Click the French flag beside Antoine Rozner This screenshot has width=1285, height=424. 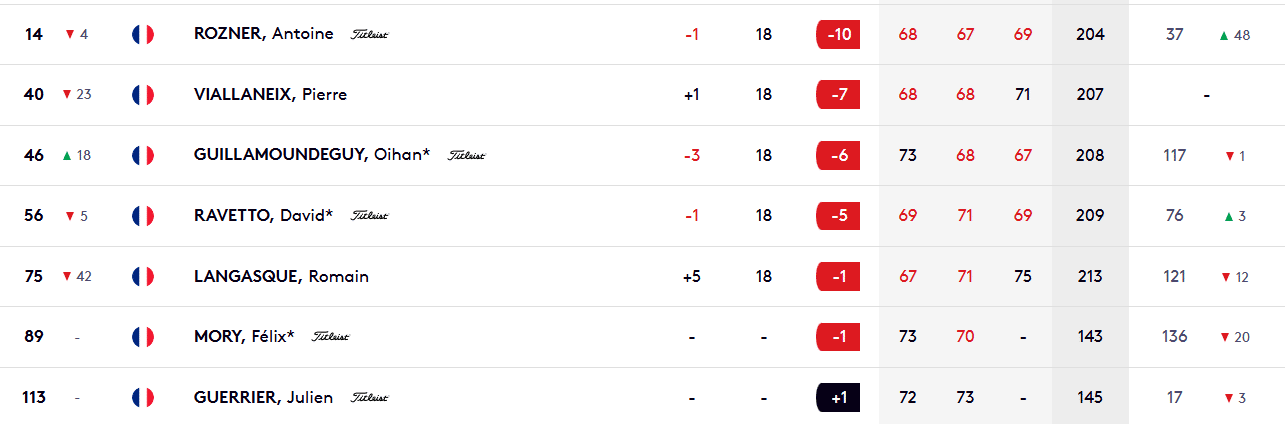tap(142, 34)
